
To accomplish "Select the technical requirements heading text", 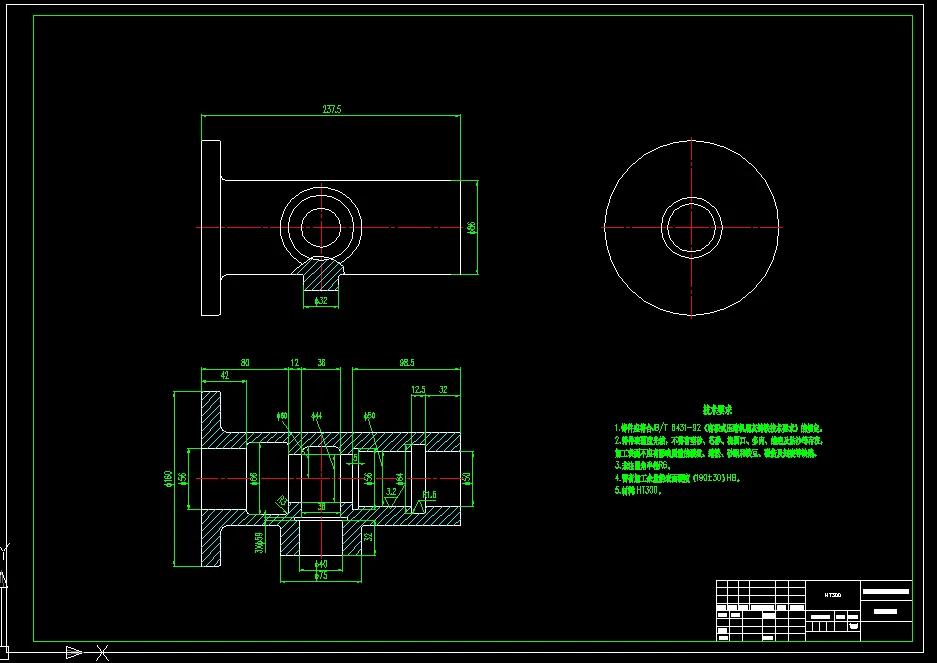I will point(717,410).
